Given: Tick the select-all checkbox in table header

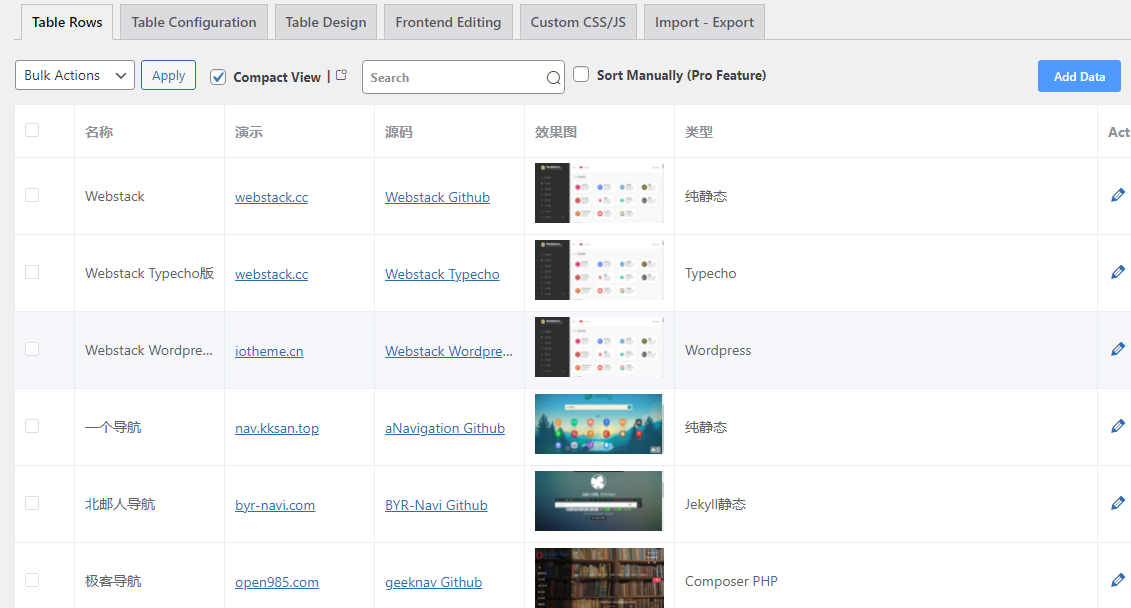Looking at the screenshot, I should point(32,130).
